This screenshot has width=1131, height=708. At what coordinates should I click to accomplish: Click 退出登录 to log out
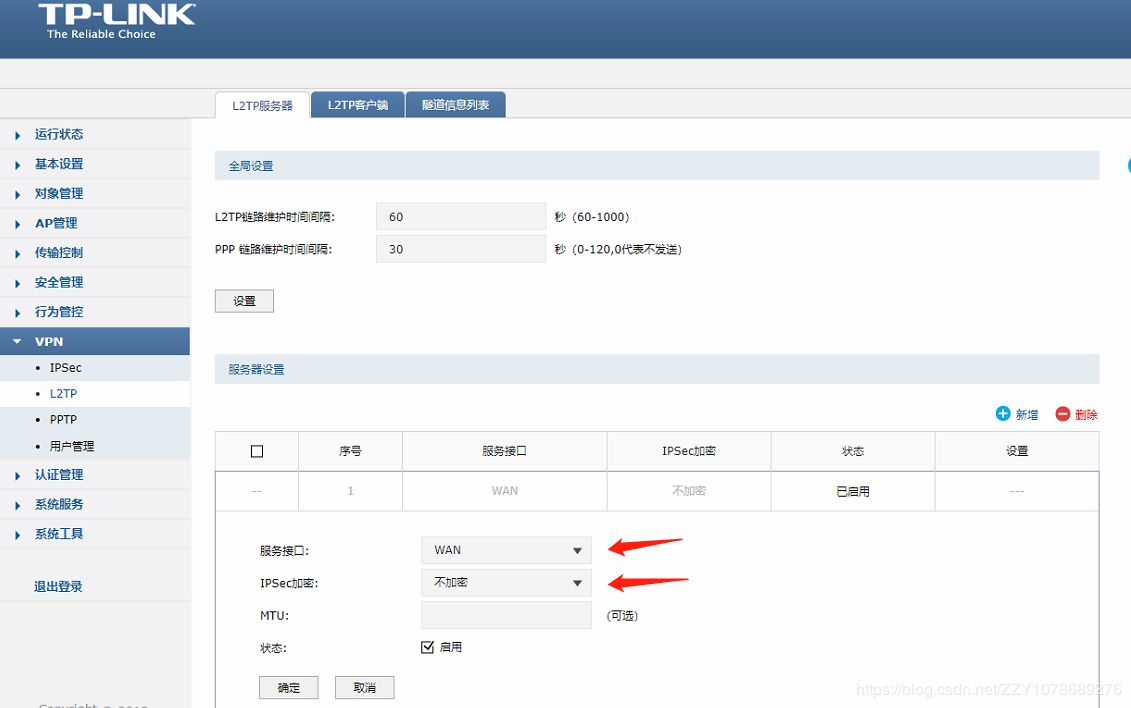[x=58, y=586]
